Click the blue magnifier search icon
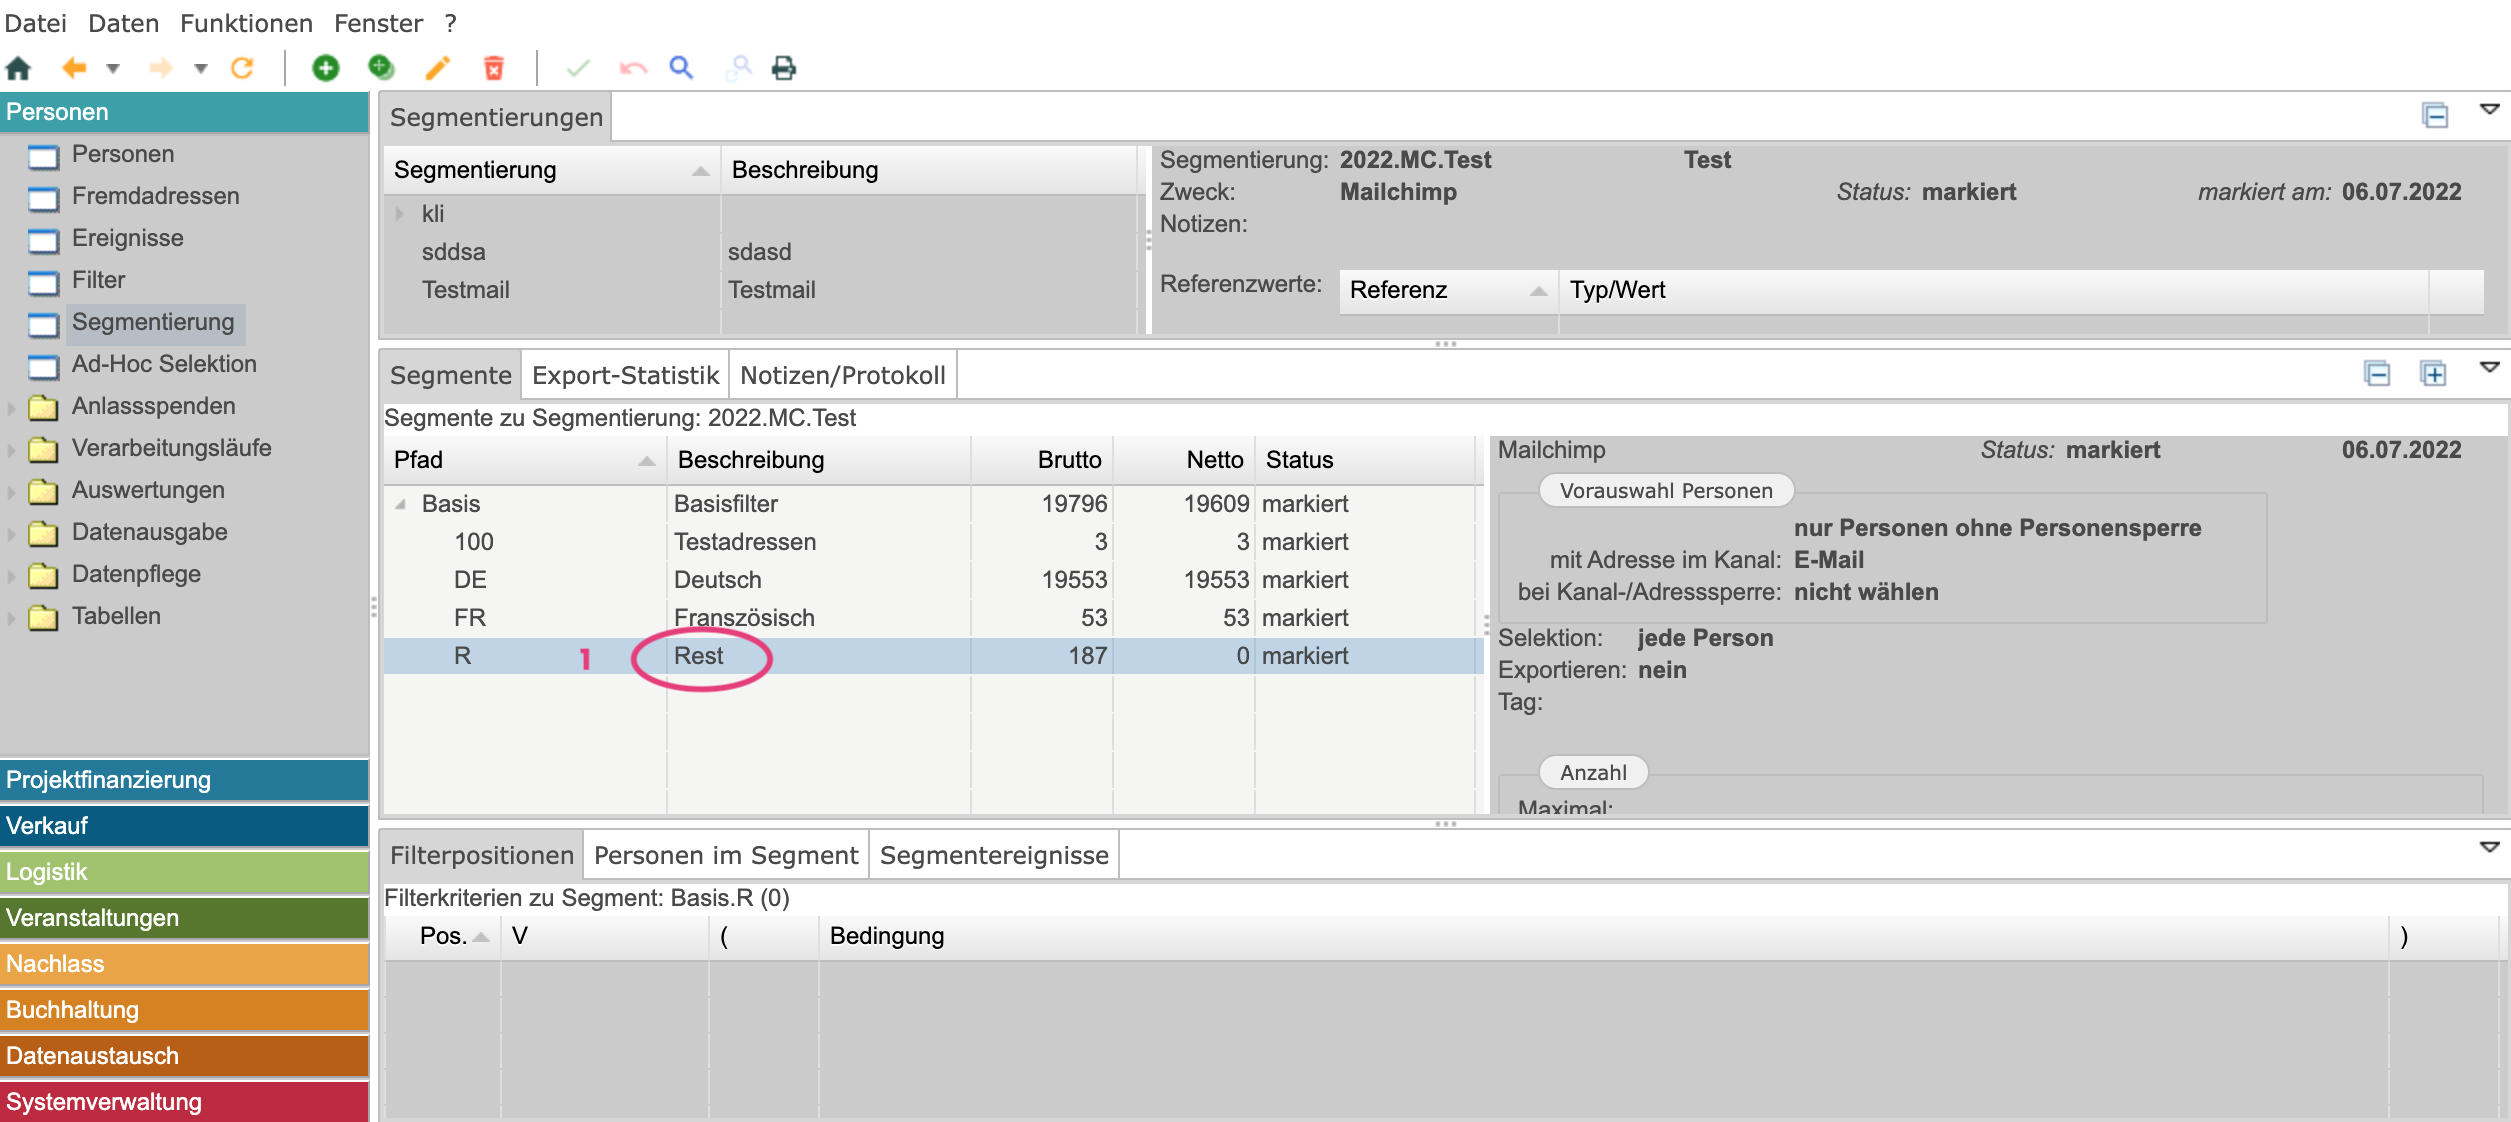Viewport: 2511px width, 1122px height. point(681,68)
